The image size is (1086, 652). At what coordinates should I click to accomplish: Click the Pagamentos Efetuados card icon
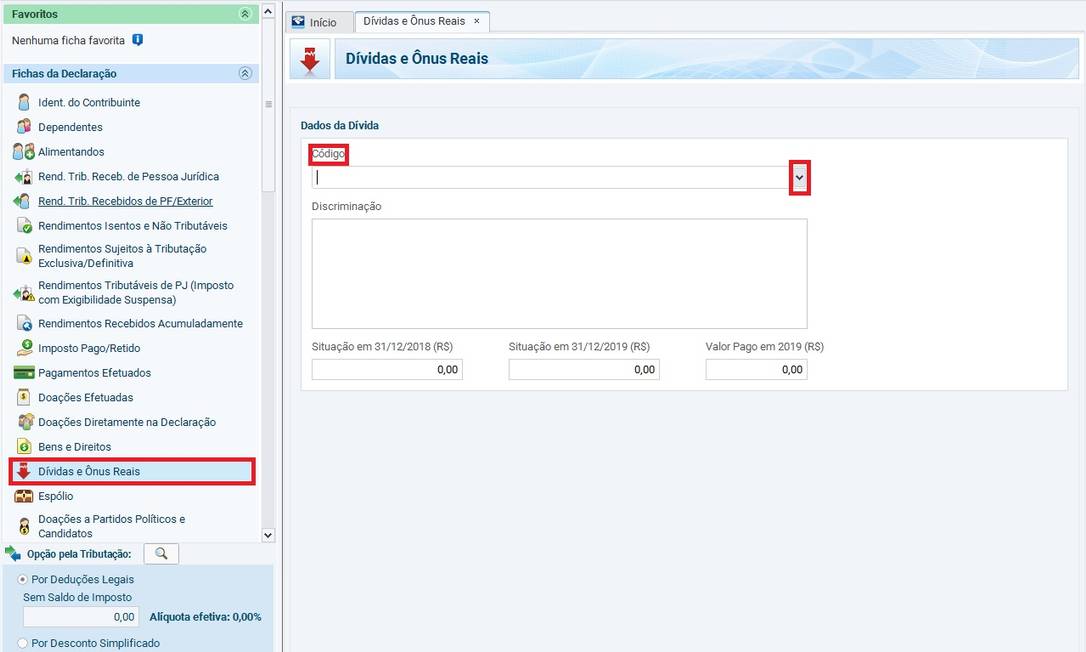click(x=24, y=373)
